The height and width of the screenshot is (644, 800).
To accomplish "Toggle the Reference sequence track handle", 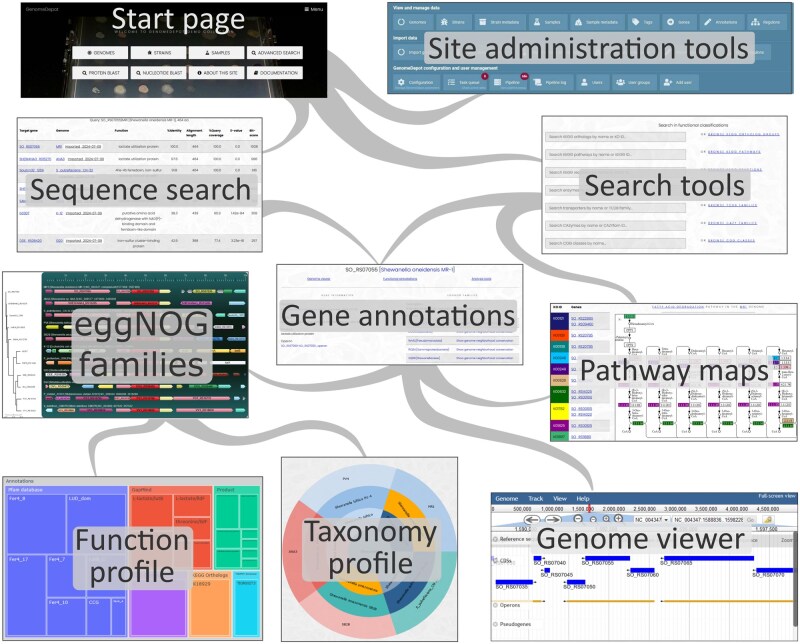I will coord(495,539).
